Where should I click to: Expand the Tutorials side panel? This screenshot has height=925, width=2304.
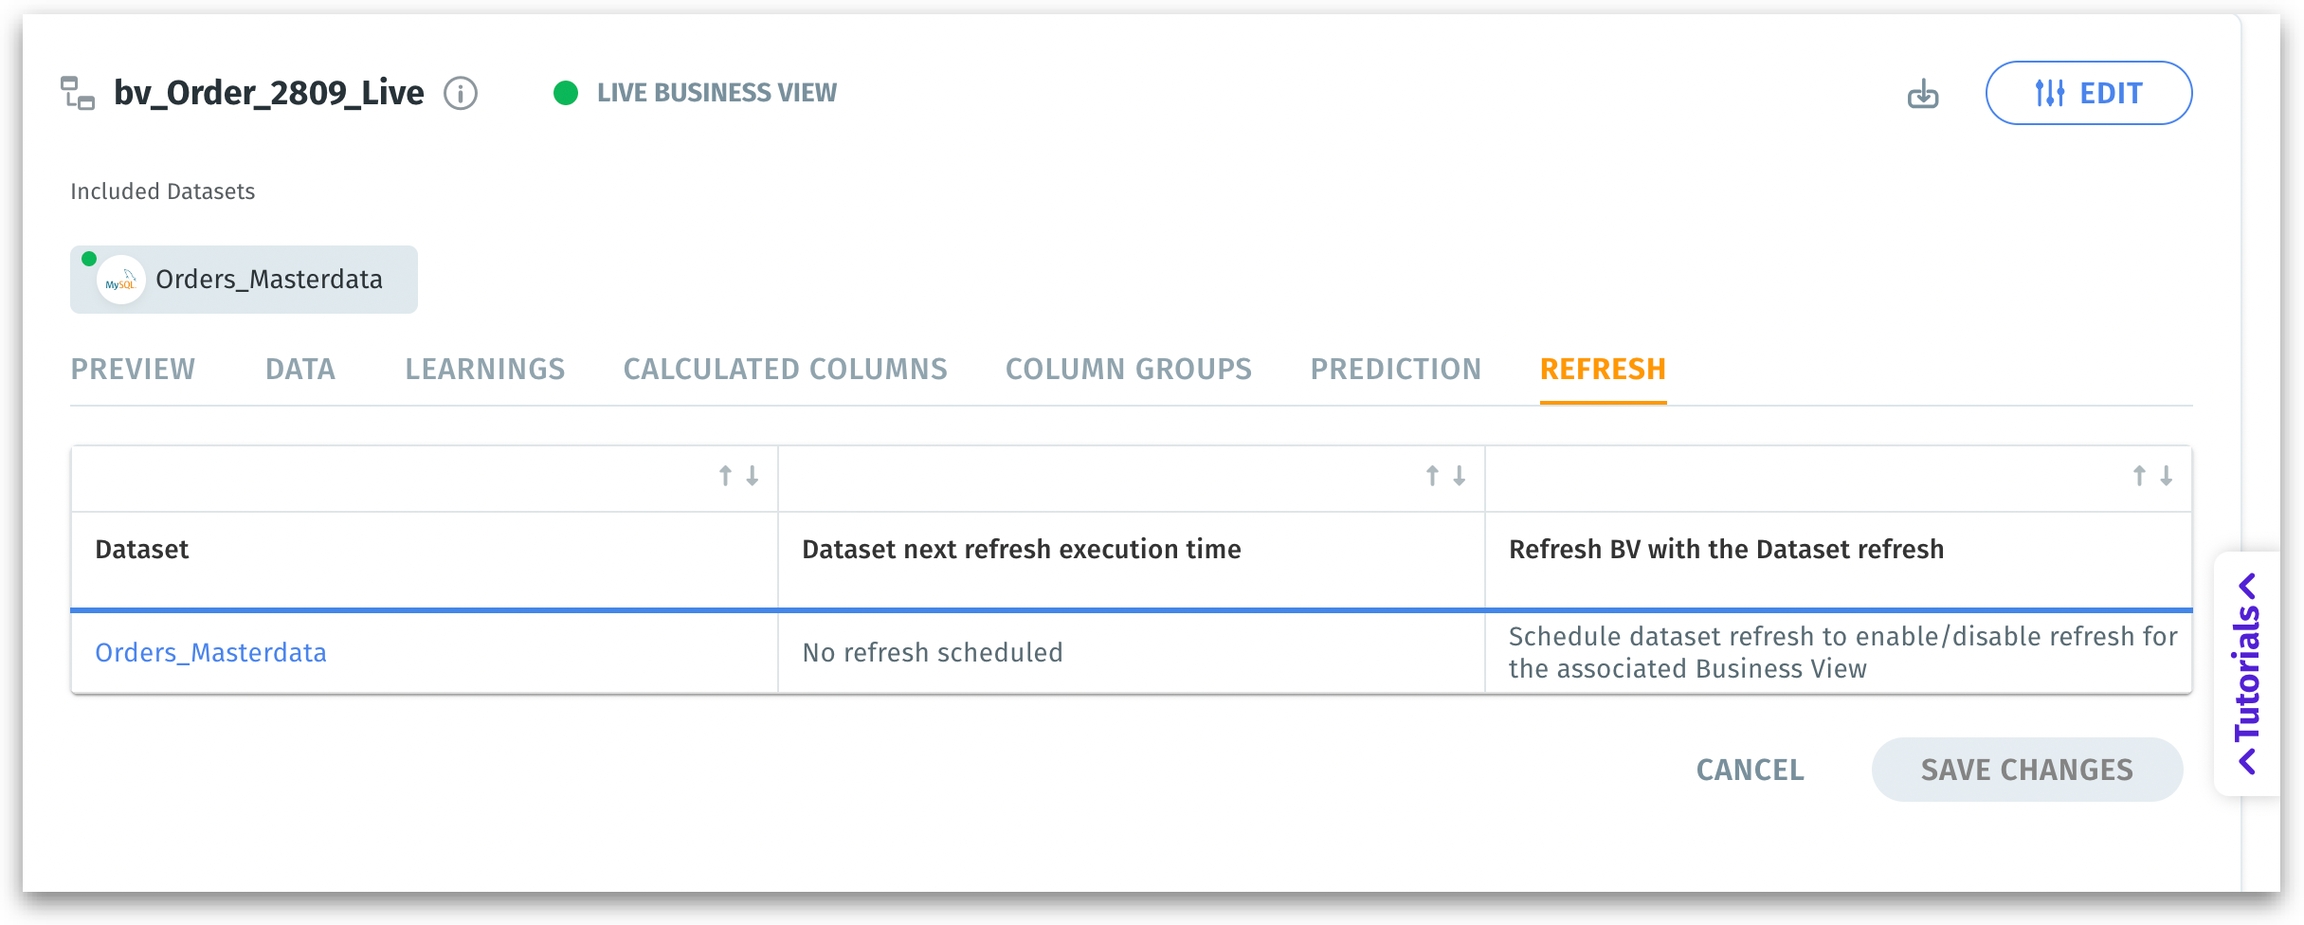(x=2247, y=673)
